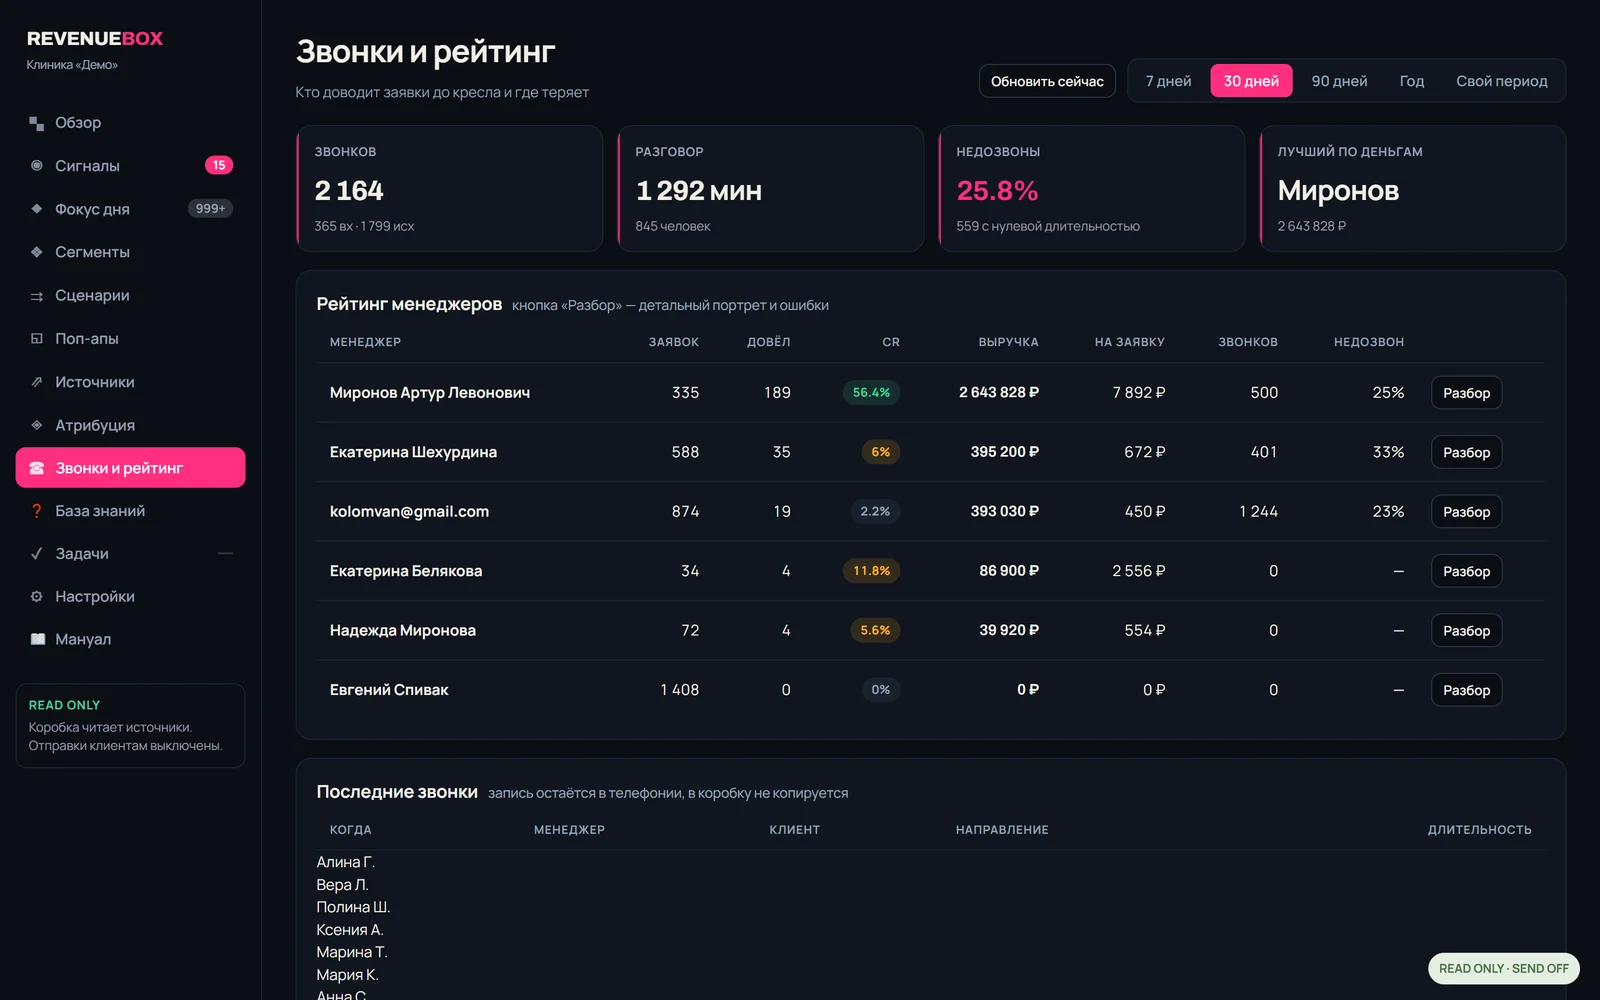This screenshot has height=1000, width=1600.
Task: Open Обзор via its sidebar icon
Action: pyautogui.click(x=37, y=123)
